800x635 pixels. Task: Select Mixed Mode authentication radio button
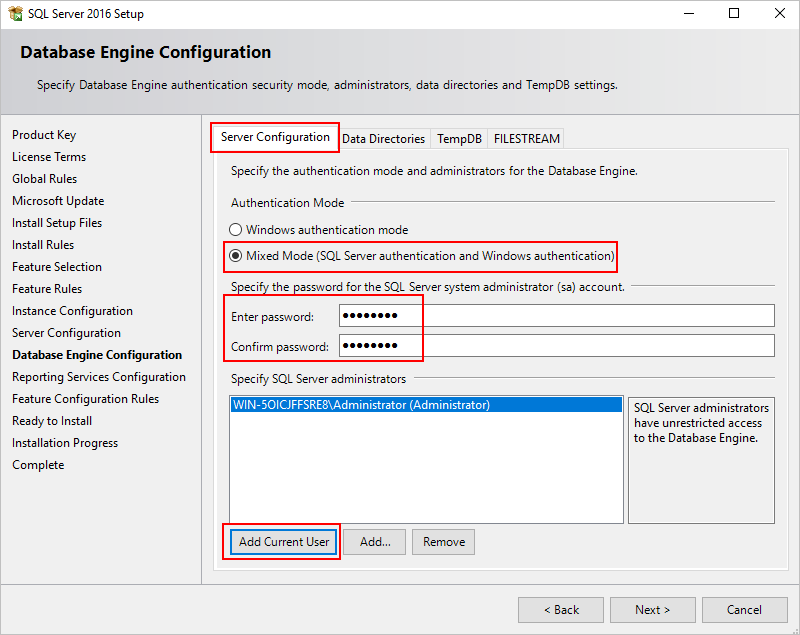(x=235, y=256)
